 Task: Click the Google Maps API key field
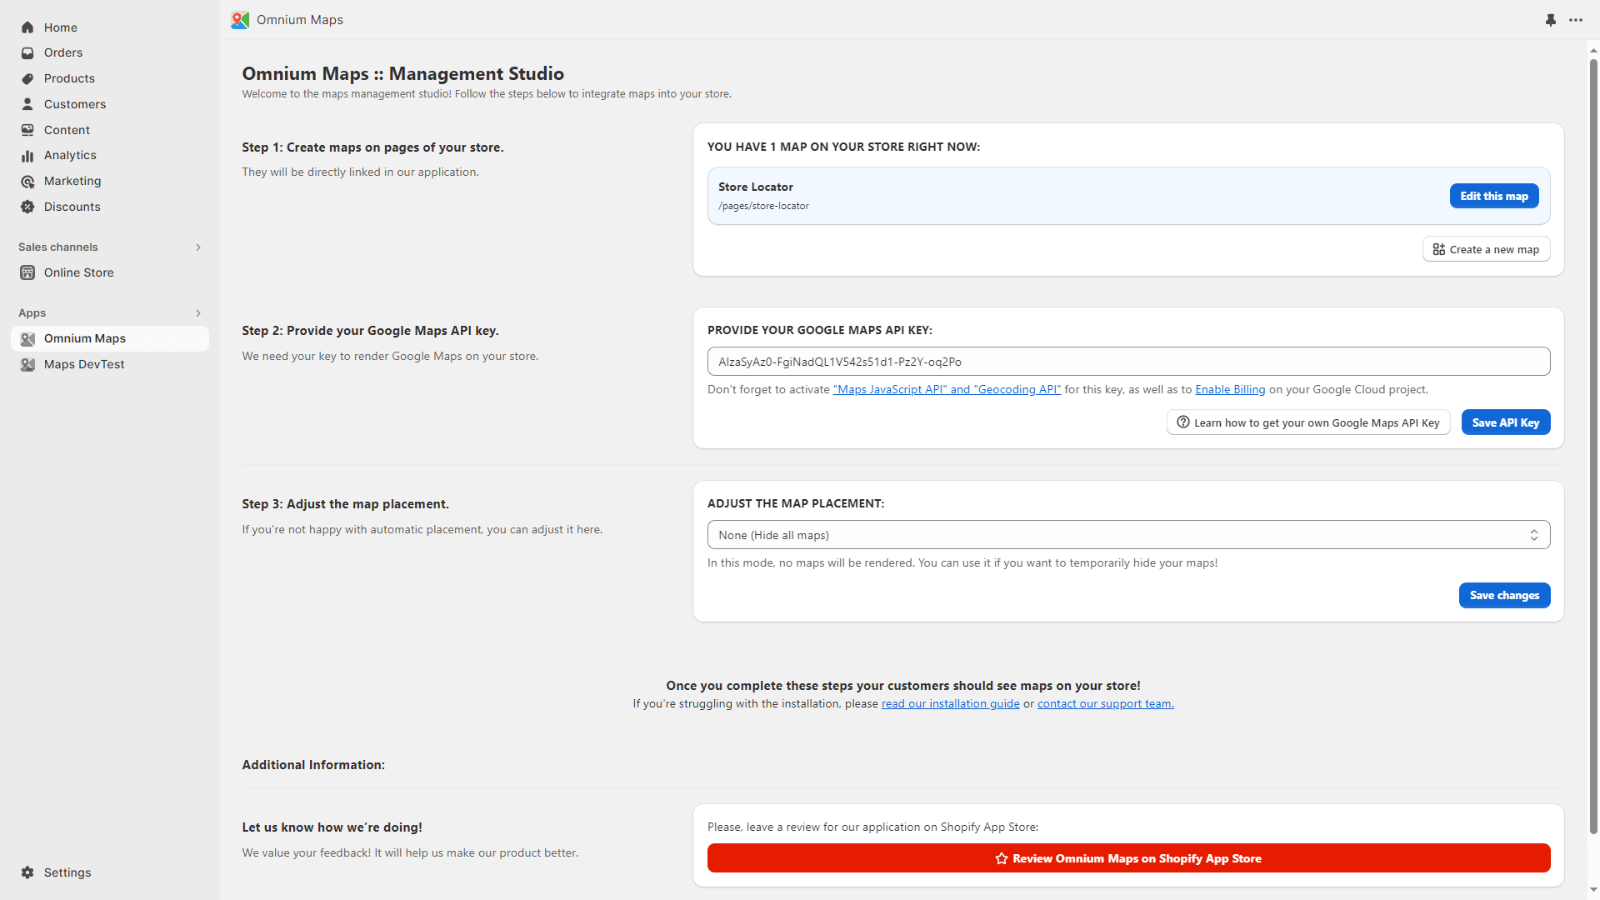coord(1128,362)
